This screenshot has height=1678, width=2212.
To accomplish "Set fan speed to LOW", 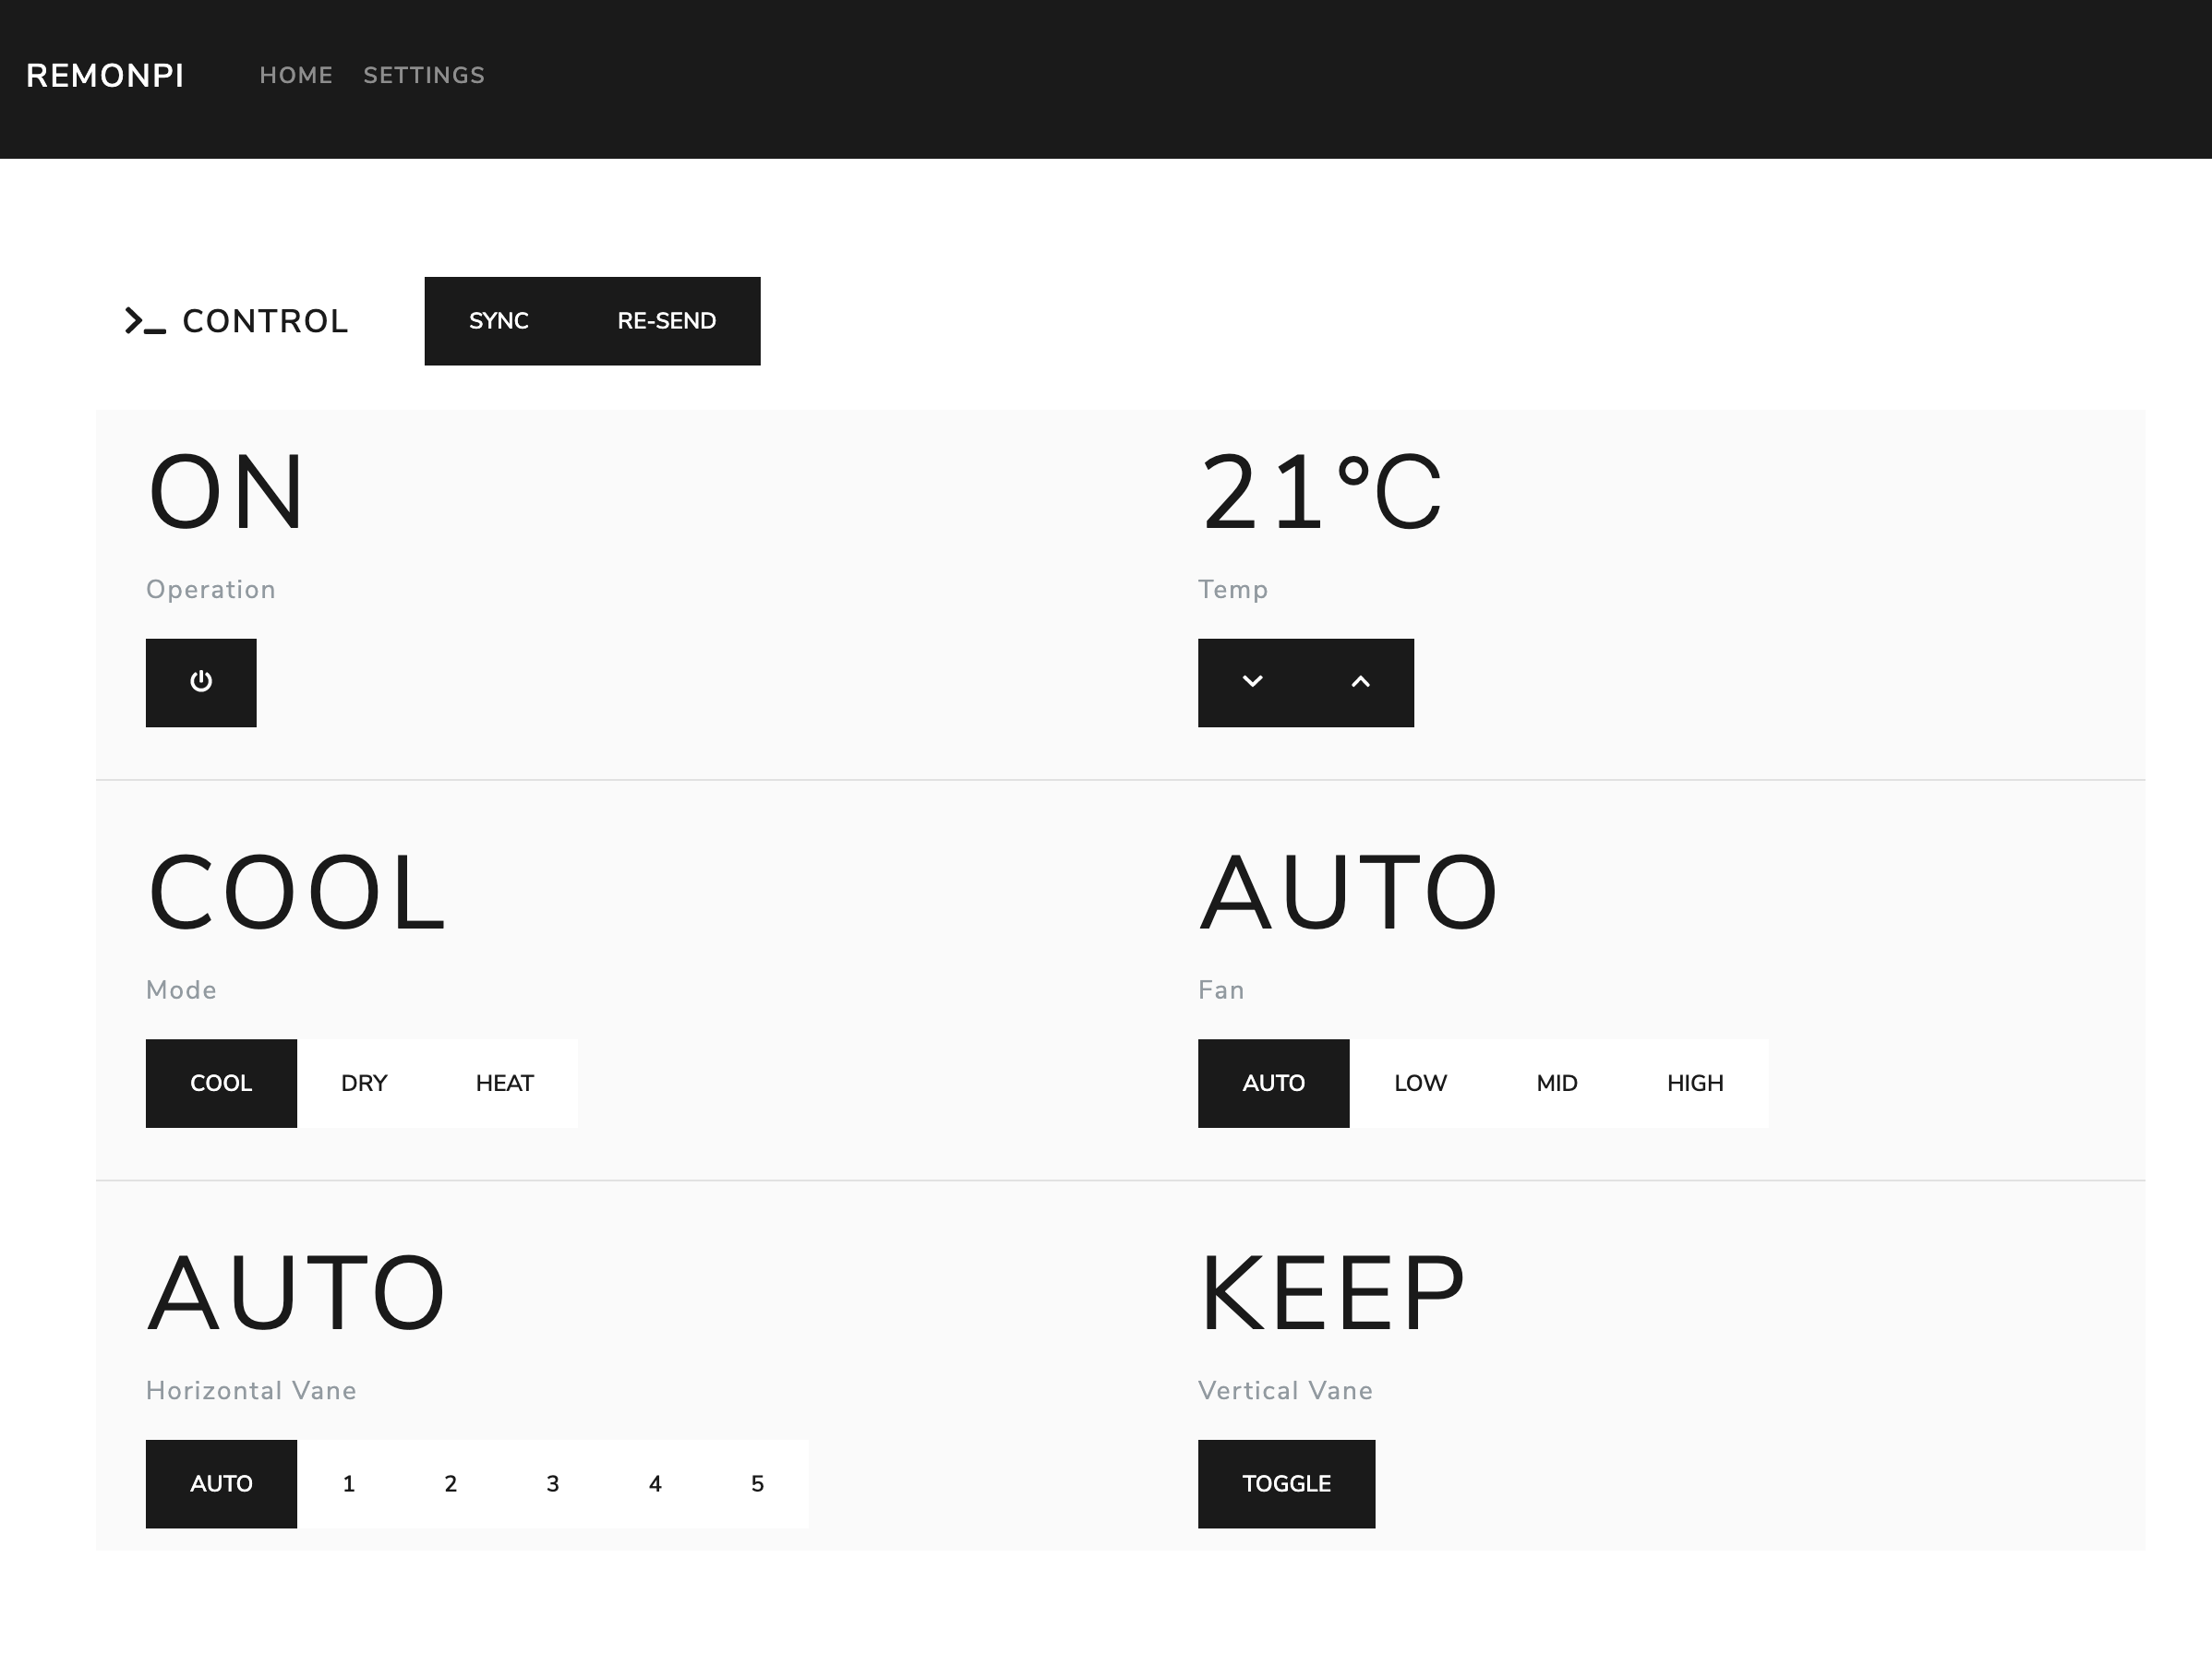I will point(1420,1083).
